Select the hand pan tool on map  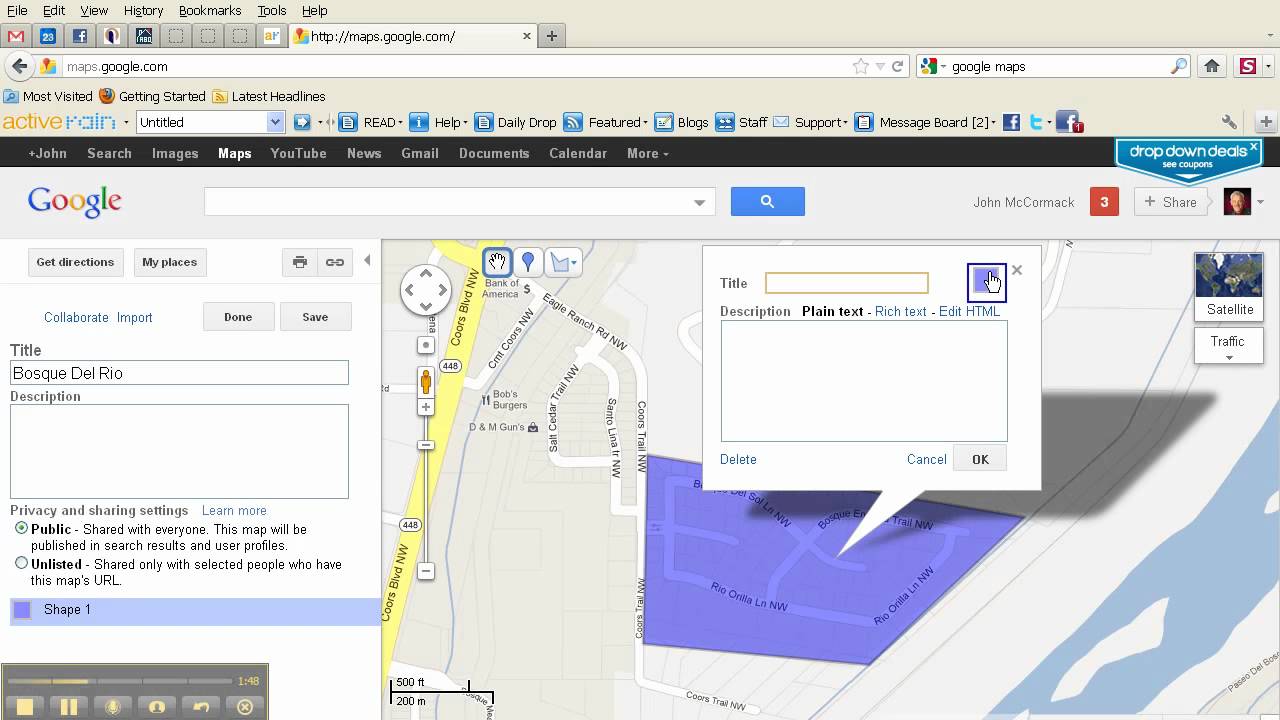click(497, 262)
